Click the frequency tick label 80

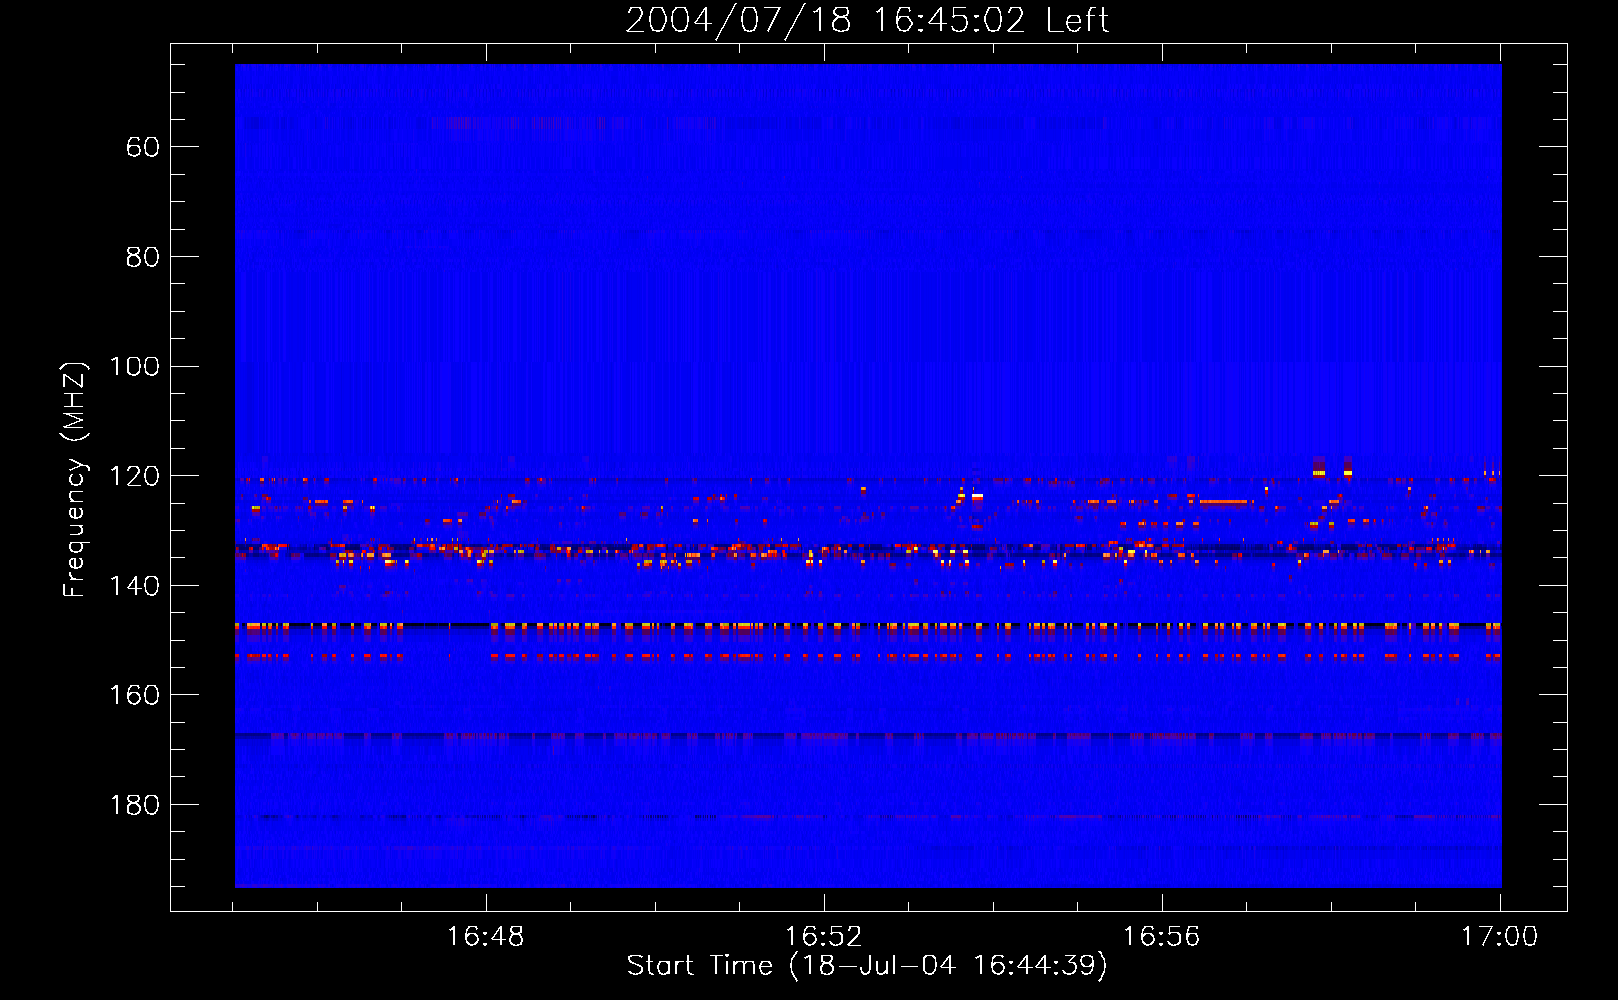pos(143,257)
